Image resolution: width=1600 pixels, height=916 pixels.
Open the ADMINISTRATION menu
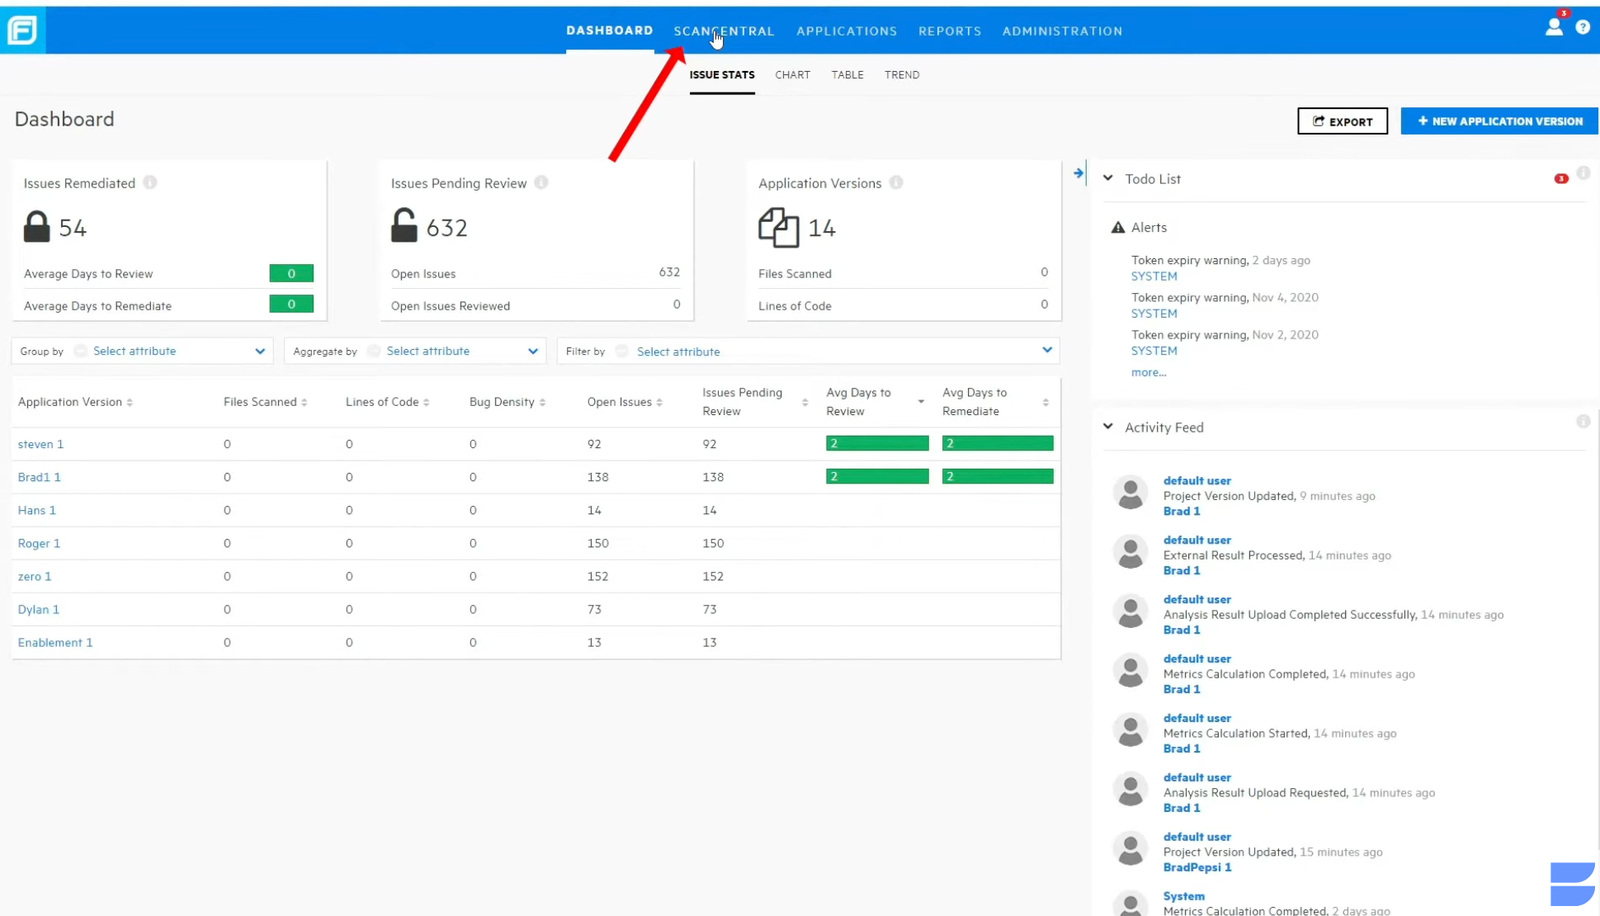tap(1061, 31)
